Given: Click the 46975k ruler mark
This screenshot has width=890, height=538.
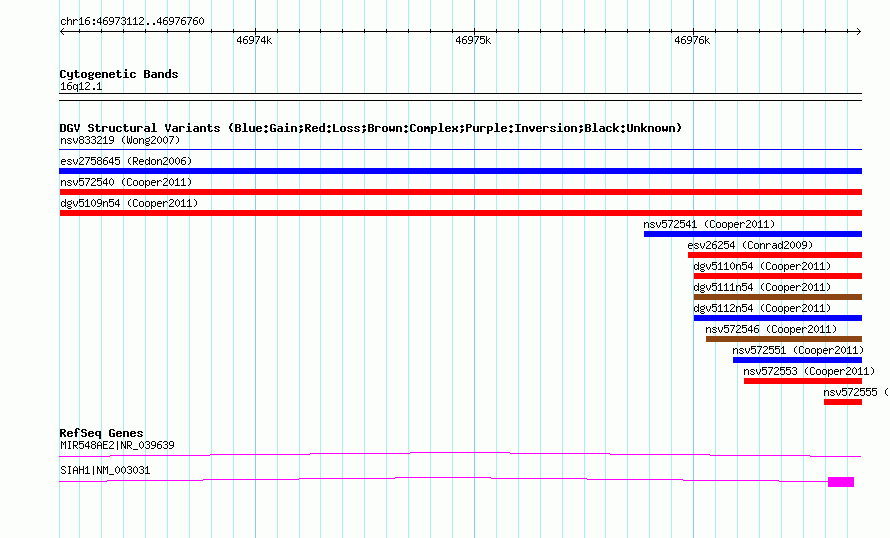Looking at the screenshot, I should click(473, 40).
